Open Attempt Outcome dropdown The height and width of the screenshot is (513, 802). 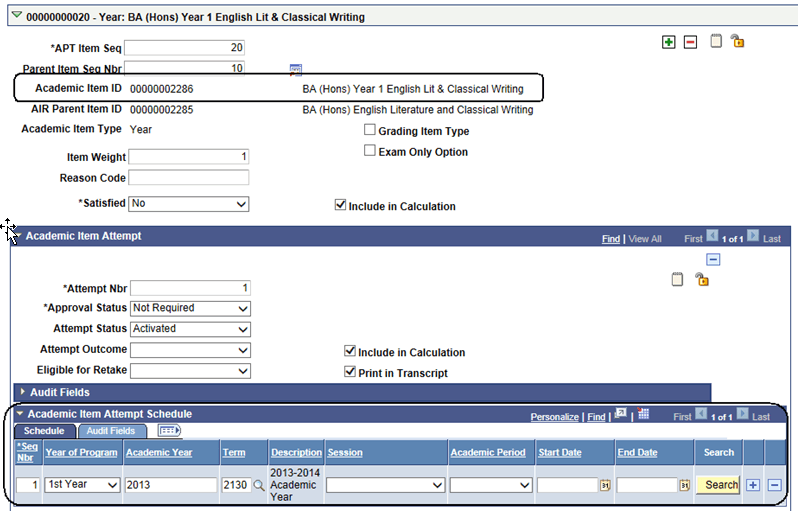(190, 350)
